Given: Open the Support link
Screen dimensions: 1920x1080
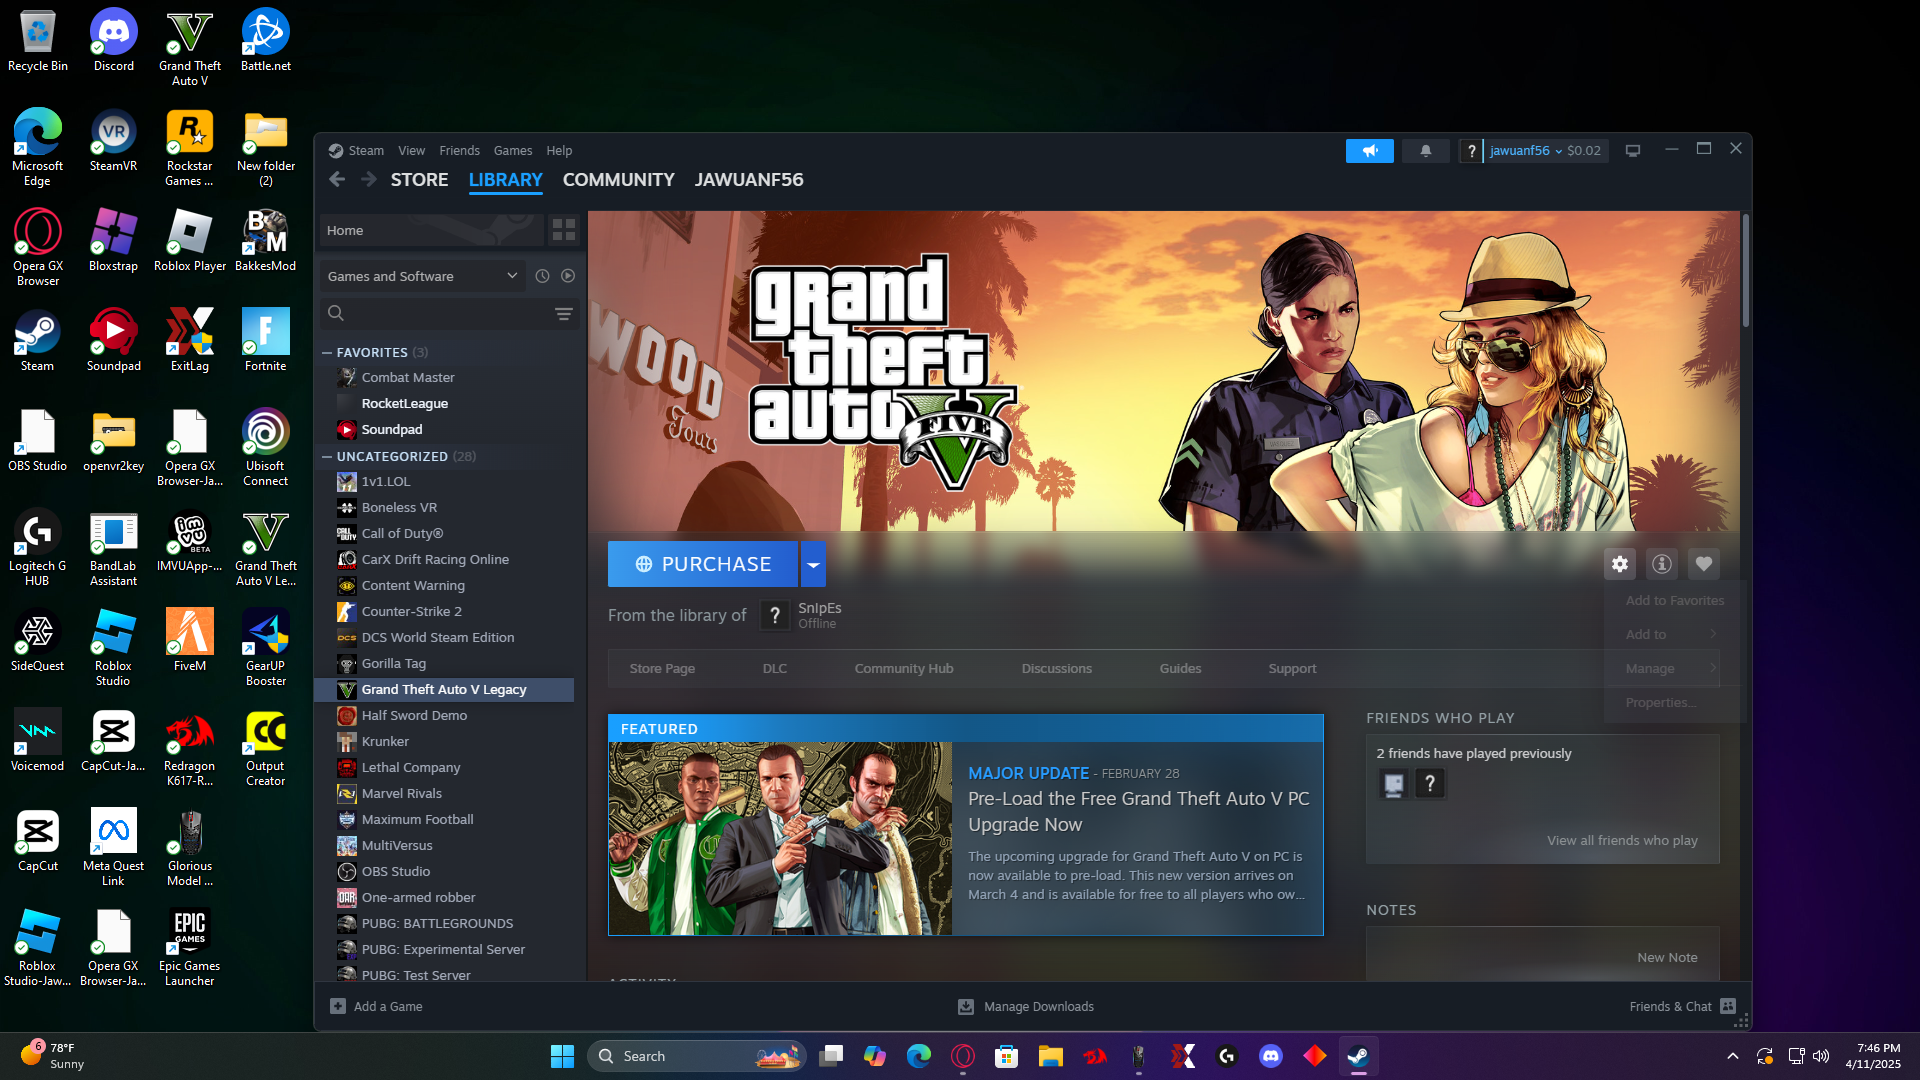Looking at the screenshot, I should tap(1292, 669).
